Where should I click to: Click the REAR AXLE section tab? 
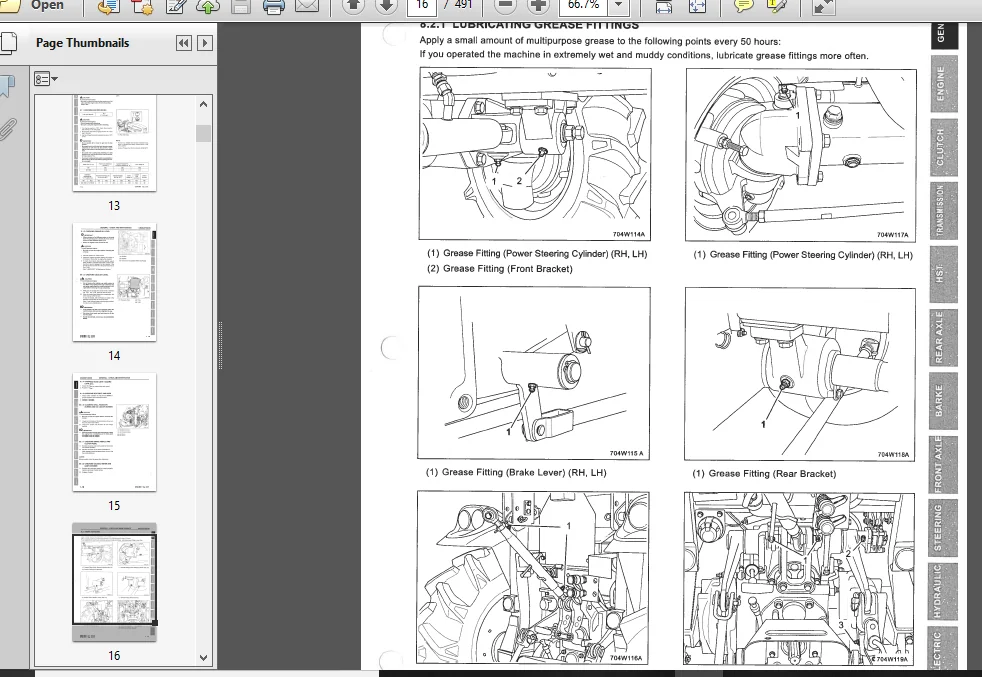point(944,338)
